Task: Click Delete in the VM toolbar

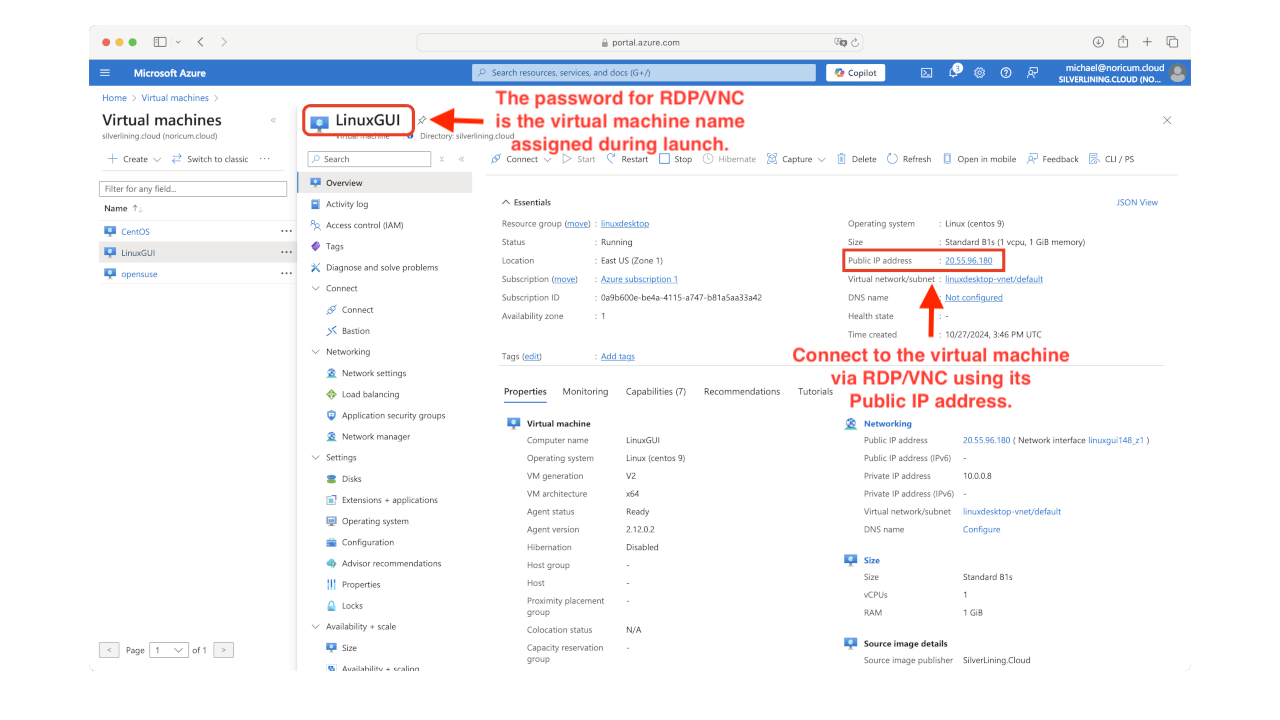Action: 856,159
